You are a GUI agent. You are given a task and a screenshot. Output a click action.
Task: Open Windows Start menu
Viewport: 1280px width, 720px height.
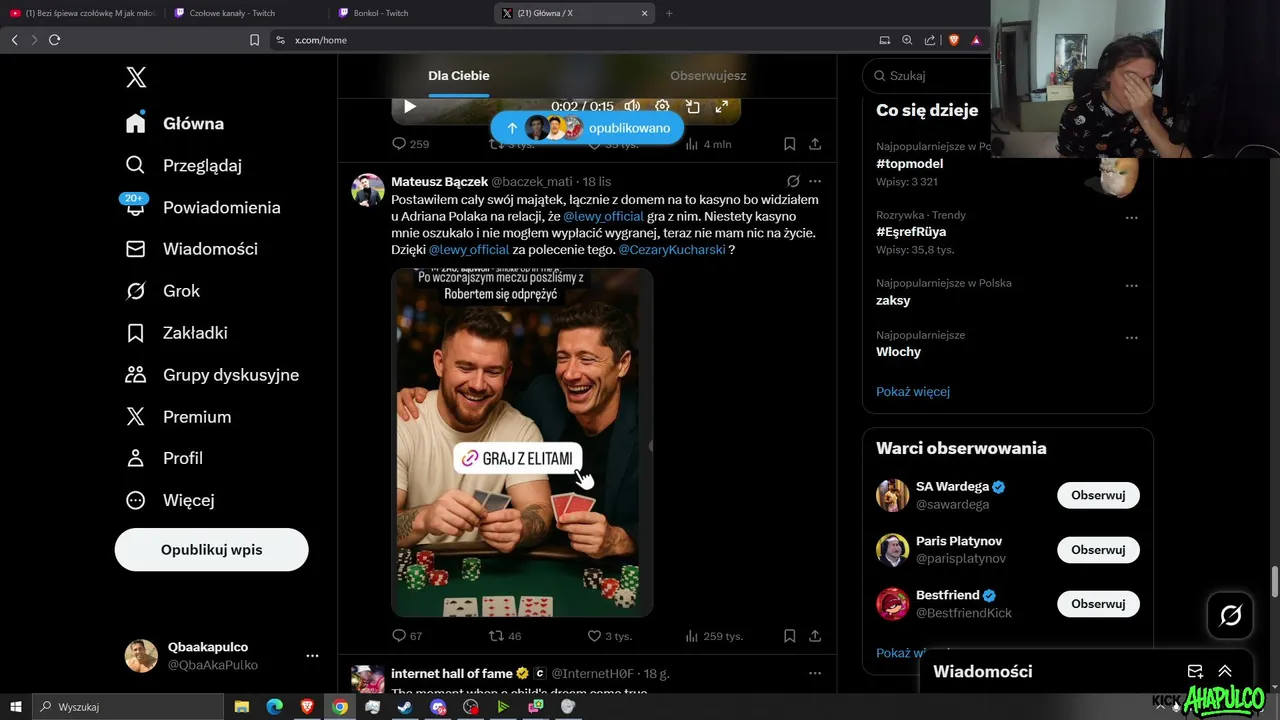pos(16,707)
